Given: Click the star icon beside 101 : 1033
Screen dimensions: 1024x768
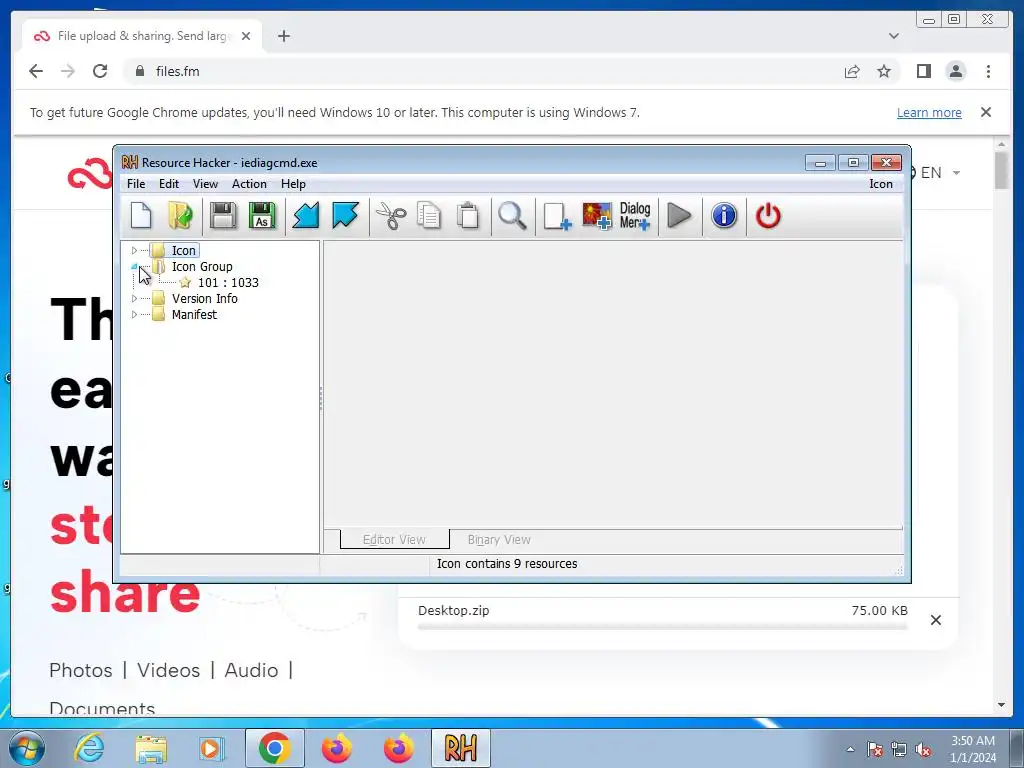Looking at the screenshot, I should 185,282.
